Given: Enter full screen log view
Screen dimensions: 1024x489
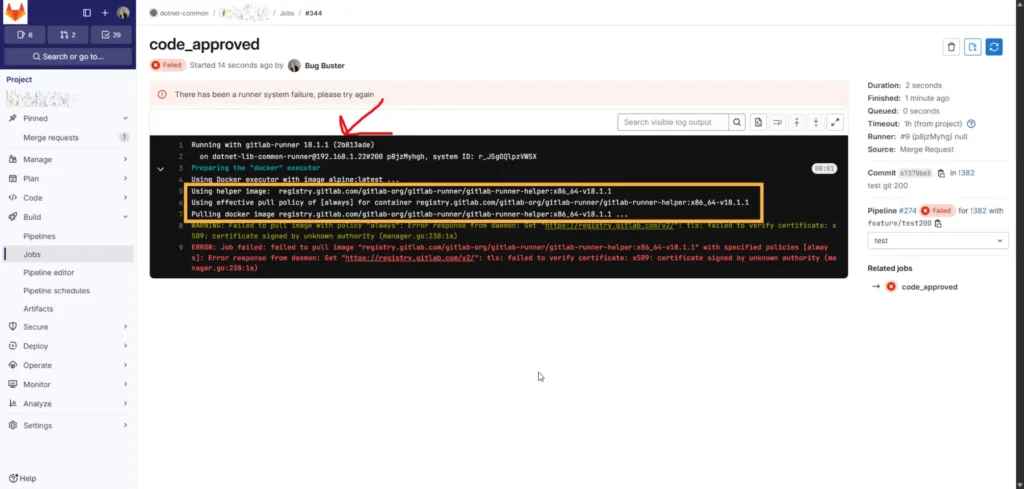Looking at the screenshot, I should click(x=835, y=122).
